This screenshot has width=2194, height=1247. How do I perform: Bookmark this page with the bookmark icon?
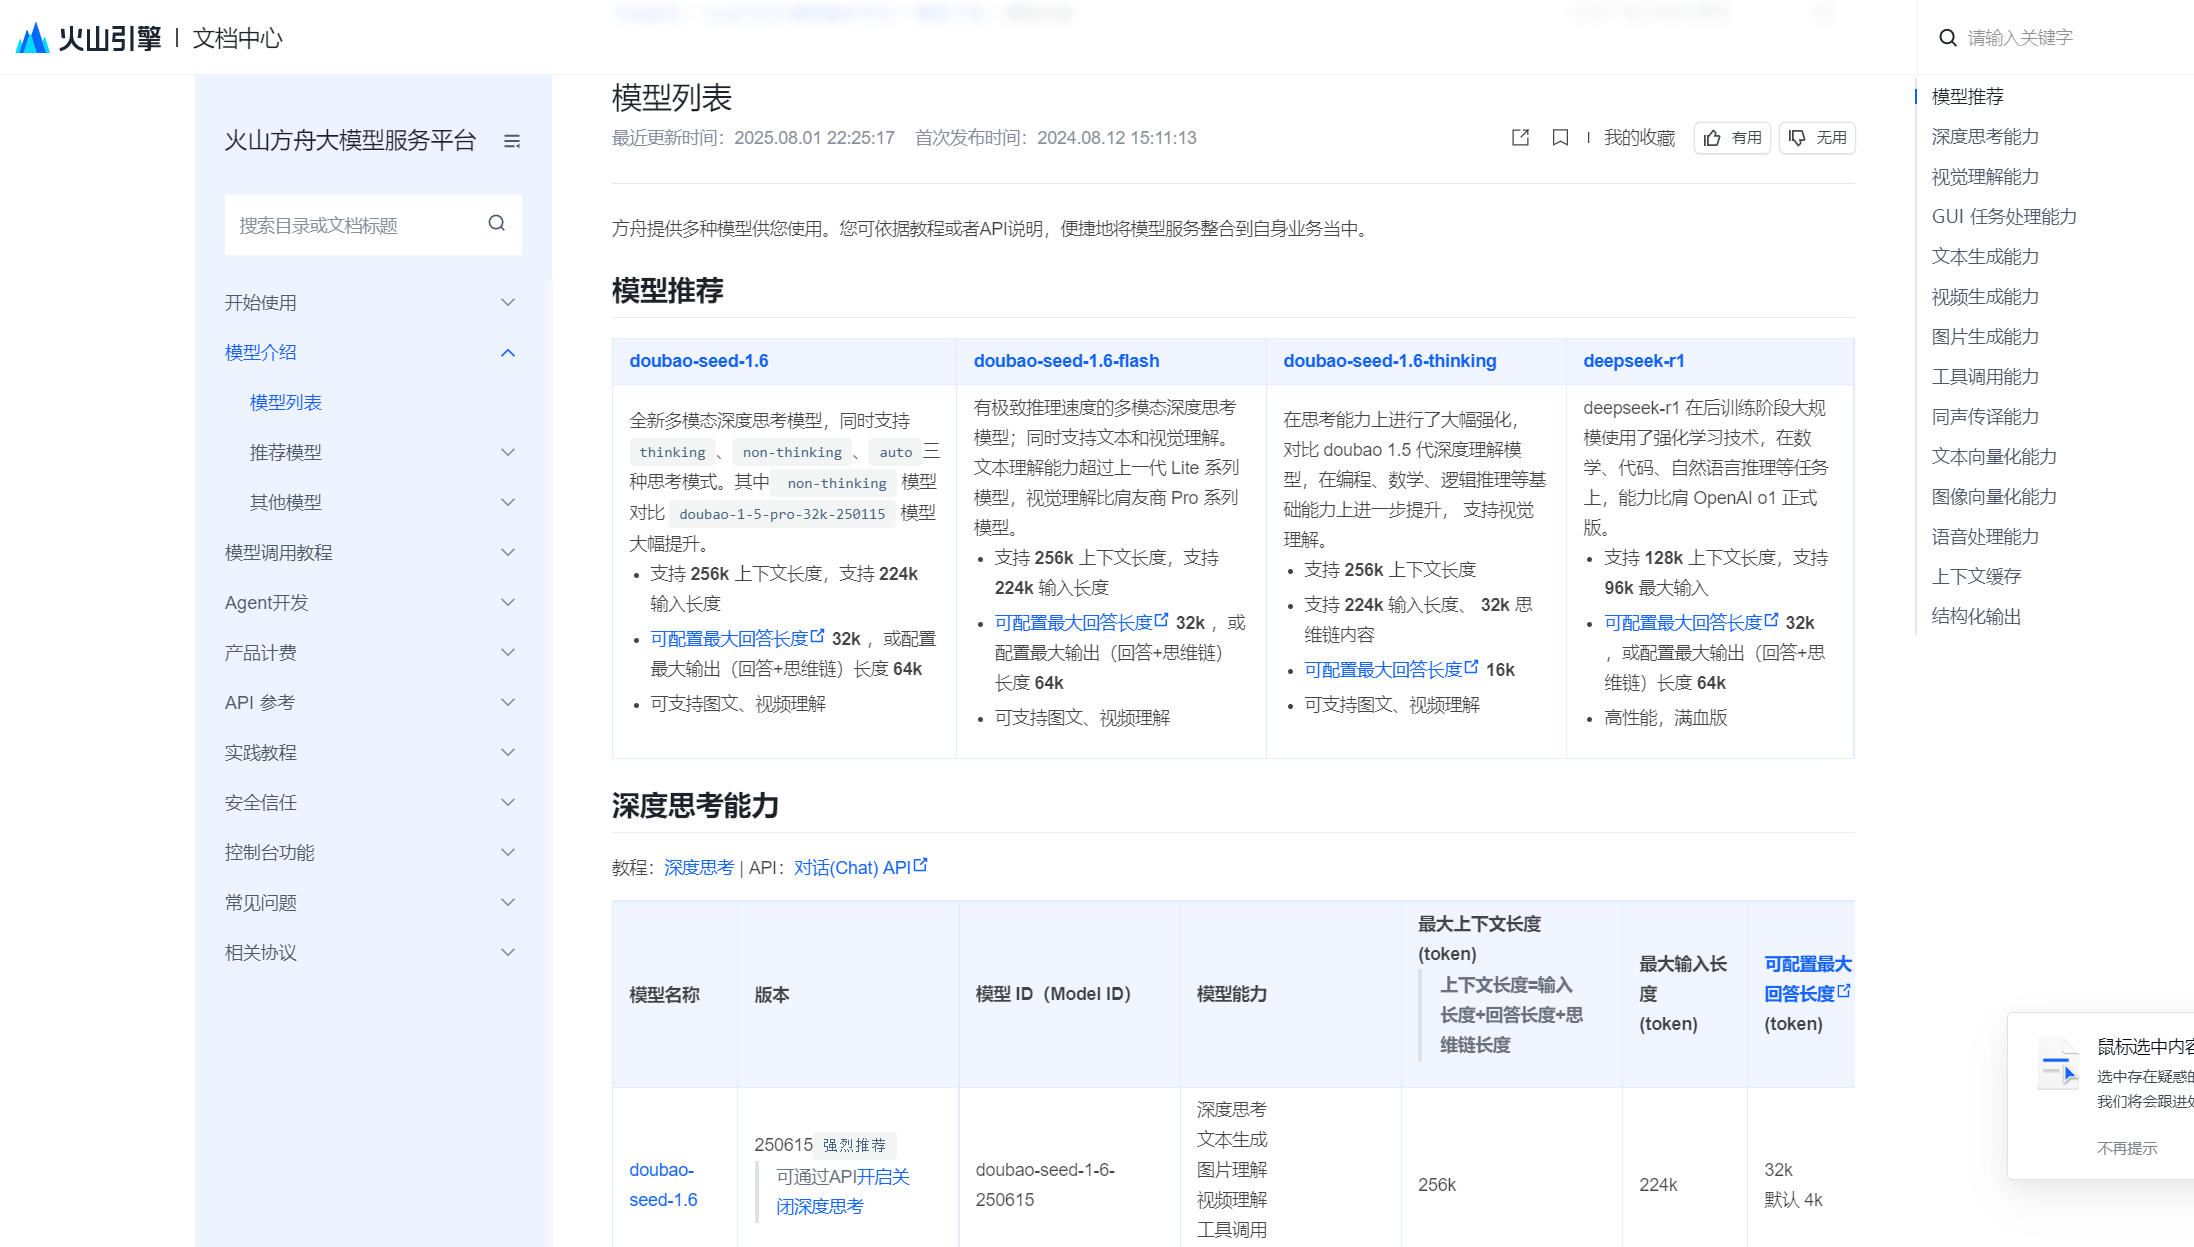click(1560, 138)
